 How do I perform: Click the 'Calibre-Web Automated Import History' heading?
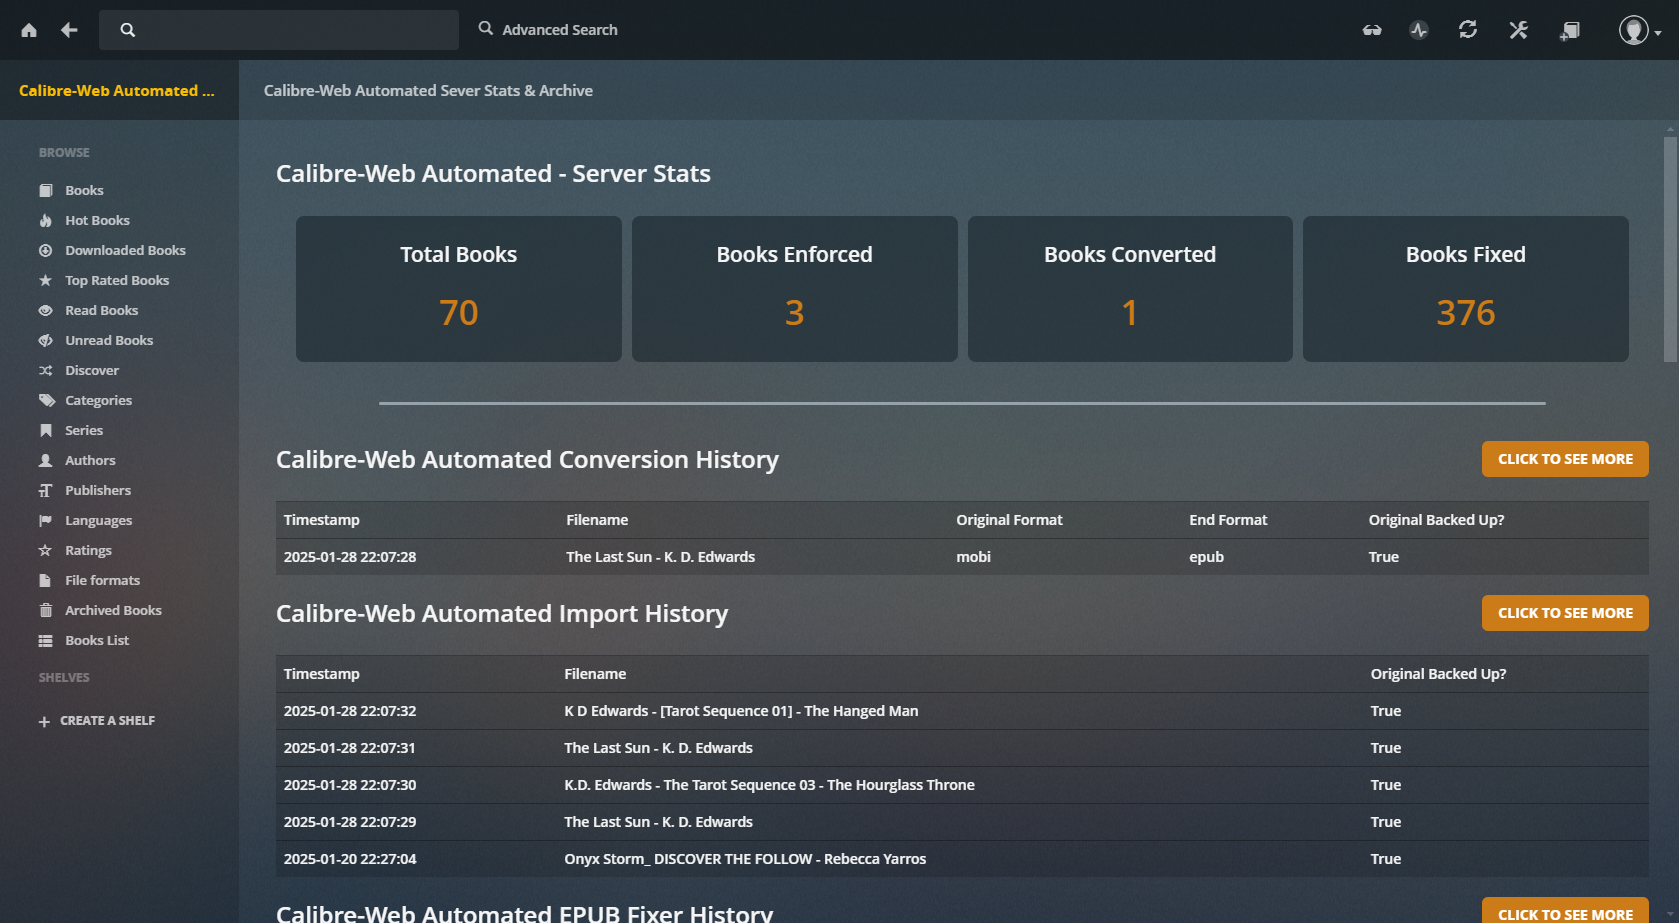[502, 614]
